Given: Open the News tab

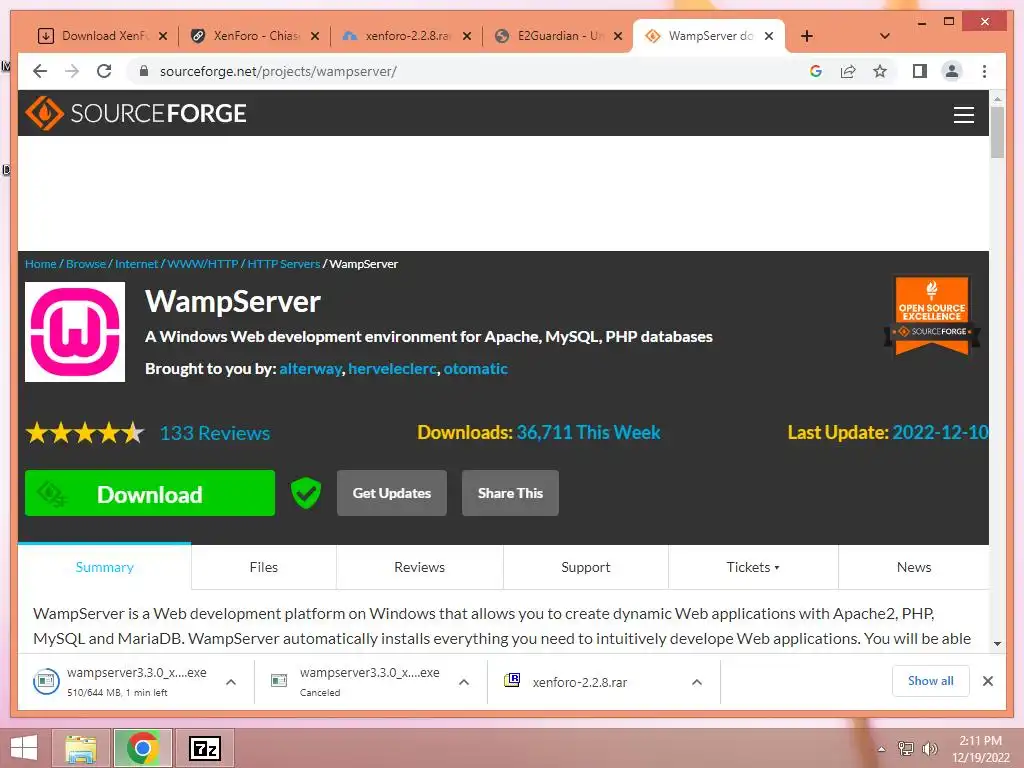Looking at the screenshot, I should 914,567.
